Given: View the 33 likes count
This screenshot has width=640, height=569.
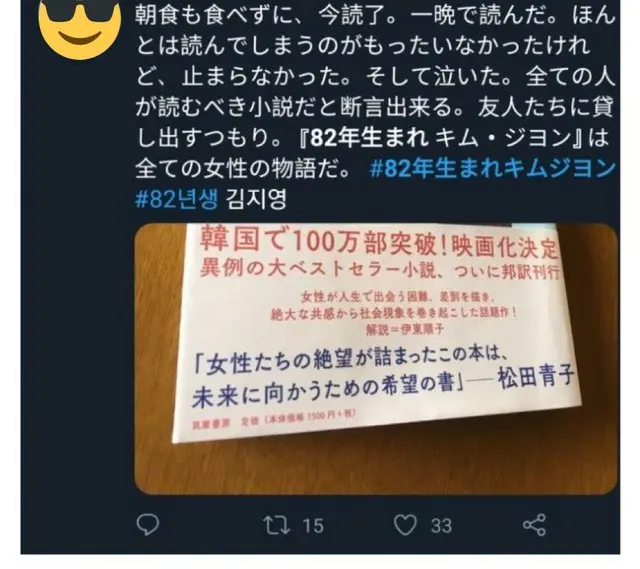Looking at the screenshot, I should point(441,526).
